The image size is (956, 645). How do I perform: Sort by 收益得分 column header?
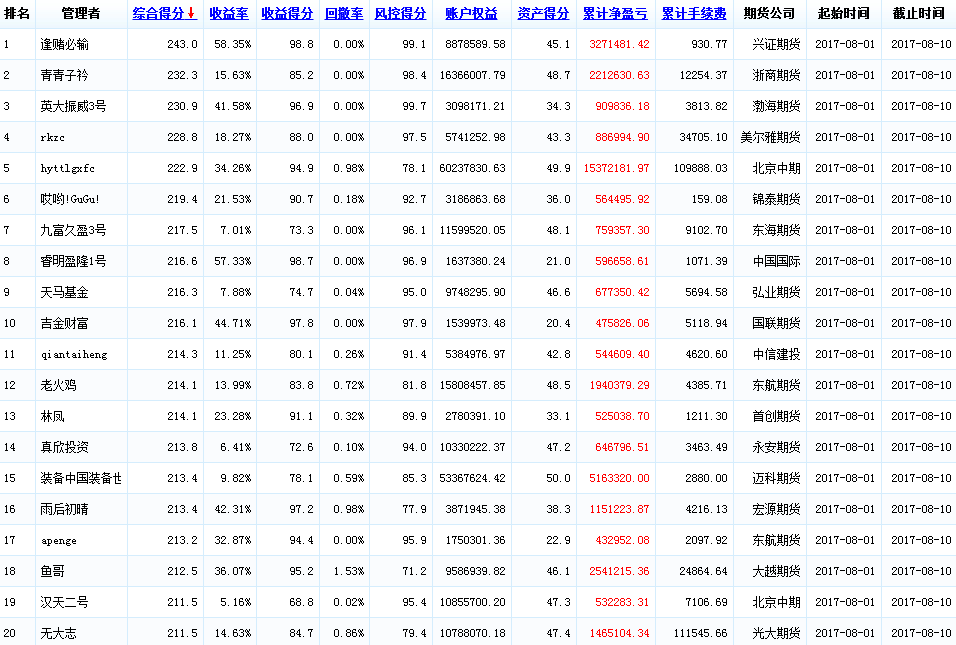pyautogui.click(x=287, y=13)
